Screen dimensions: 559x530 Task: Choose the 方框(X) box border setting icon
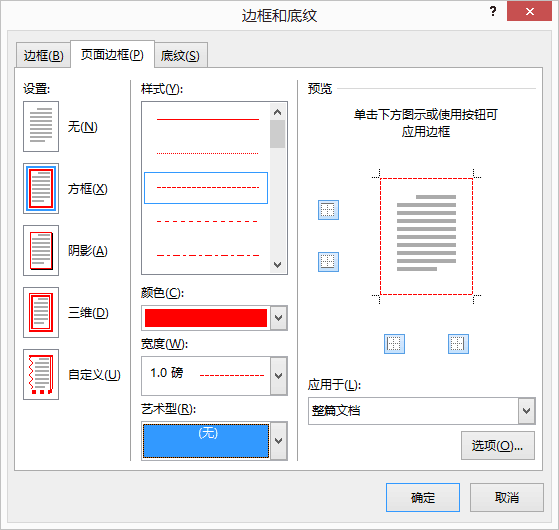(x=41, y=189)
